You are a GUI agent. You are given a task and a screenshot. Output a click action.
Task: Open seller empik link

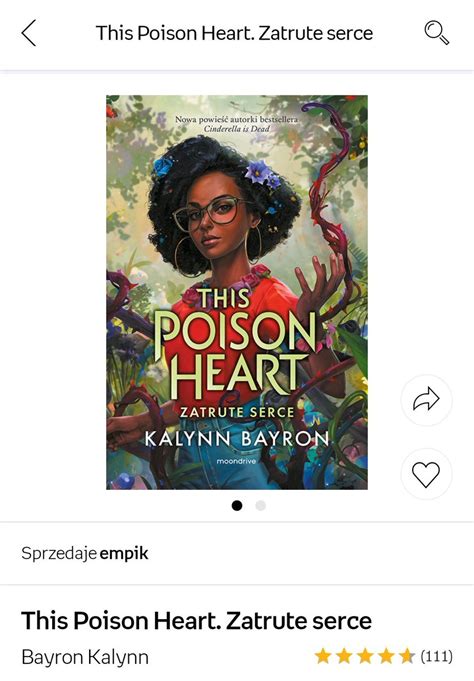click(124, 553)
